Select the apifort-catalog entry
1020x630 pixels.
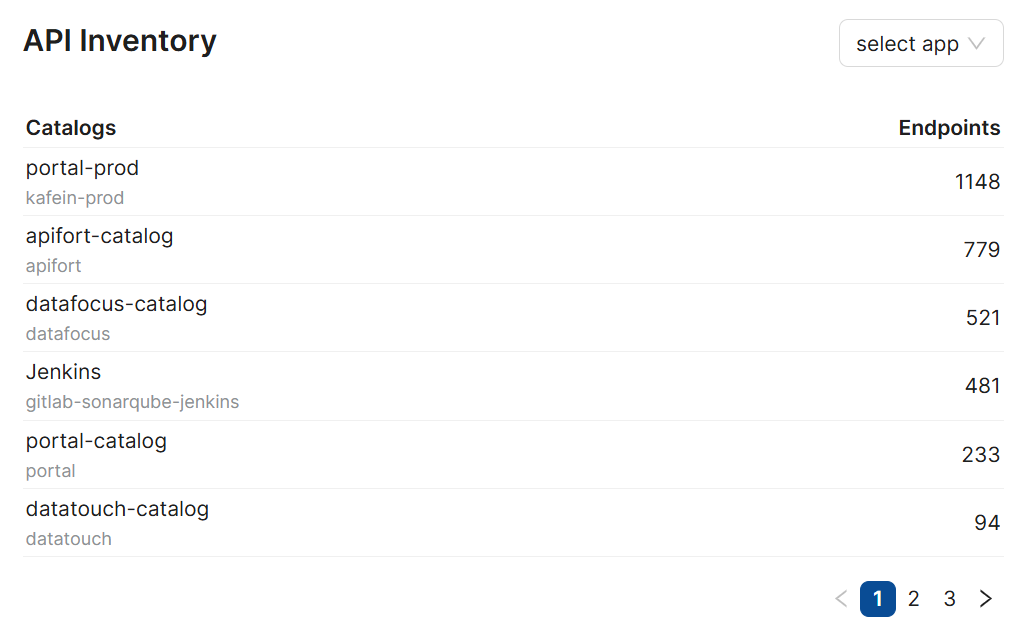point(99,236)
